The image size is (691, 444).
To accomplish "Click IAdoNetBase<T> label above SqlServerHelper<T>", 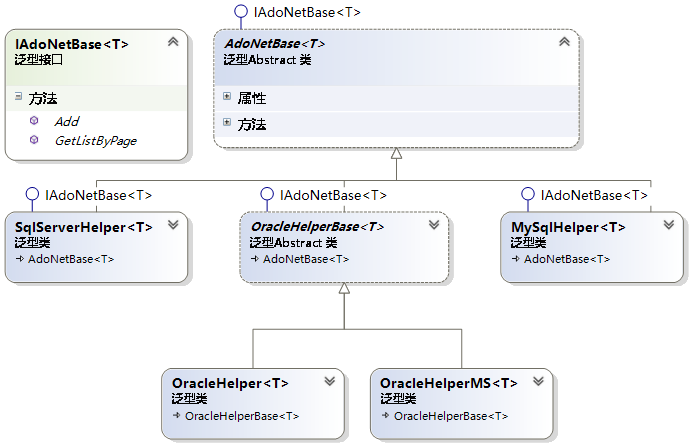I will click(99, 195).
